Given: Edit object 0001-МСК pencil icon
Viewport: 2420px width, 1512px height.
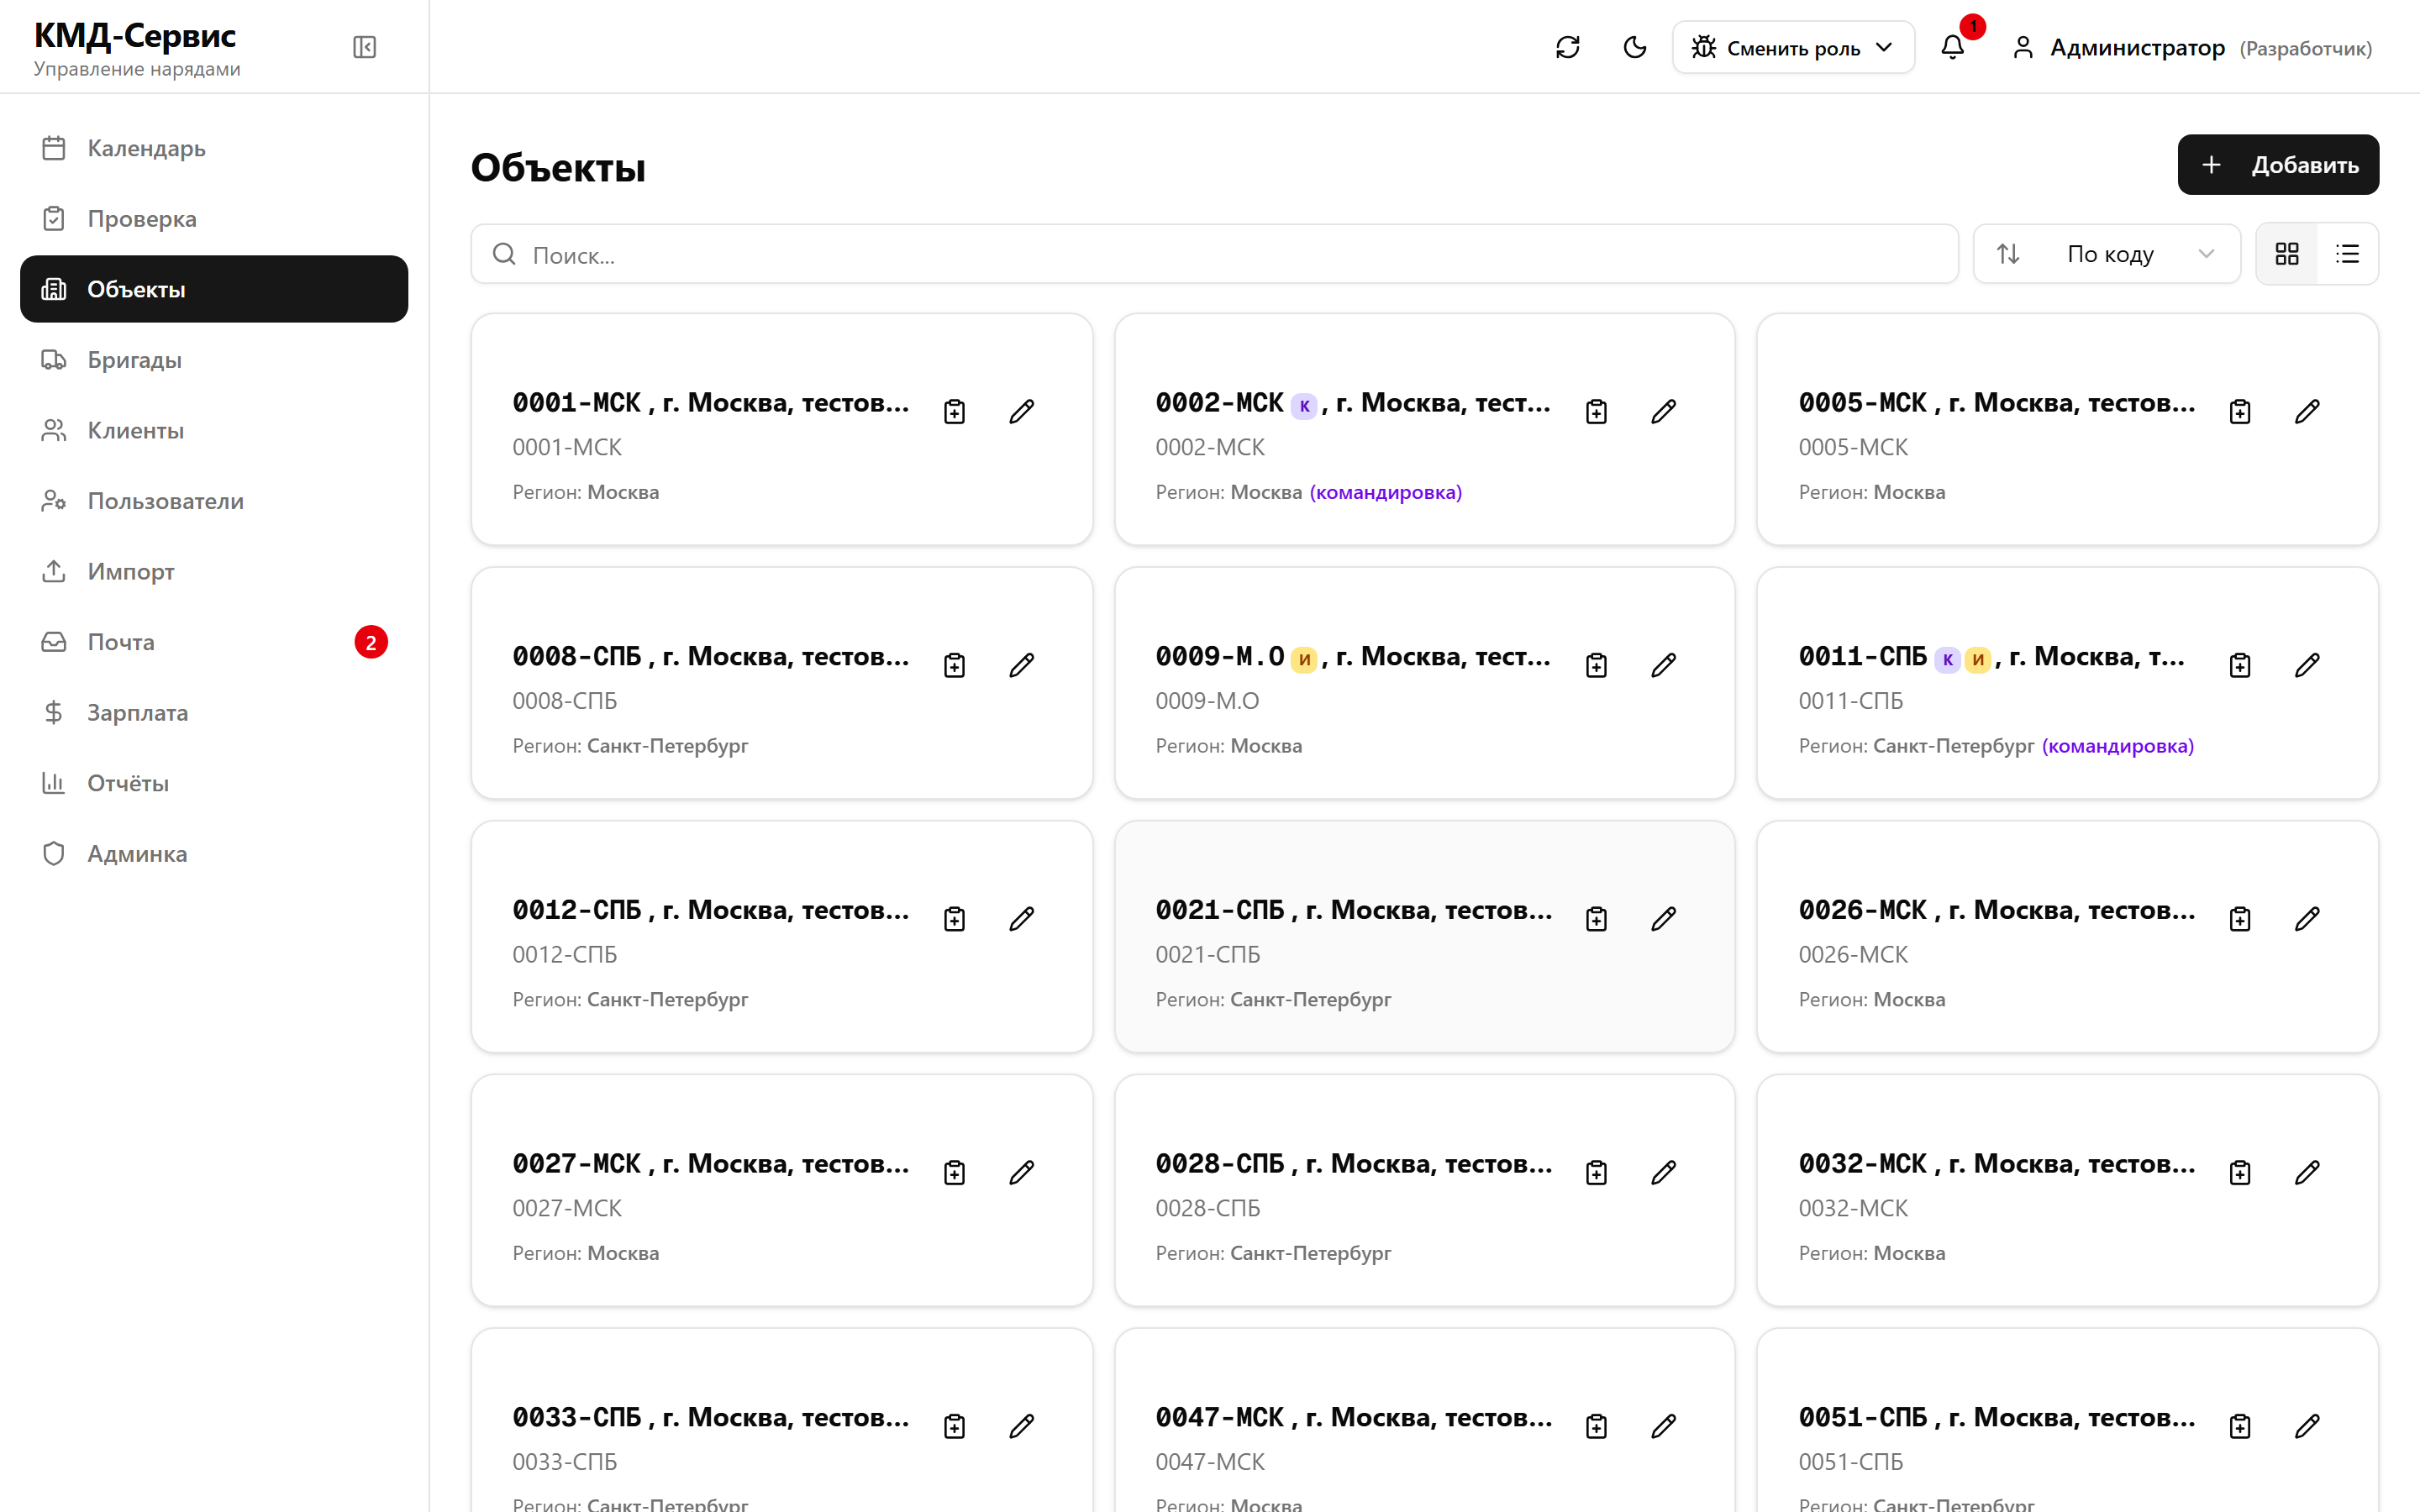Looking at the screenshot, I should pyautogui.click(x=1021, y=411).
